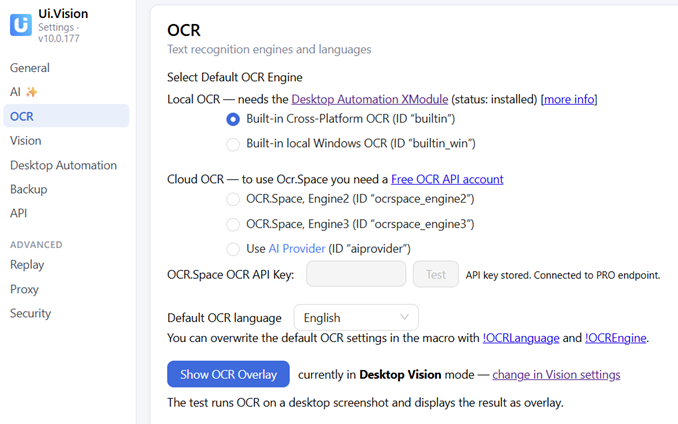Click the Text recognition engines and languages subtitle

269,49
